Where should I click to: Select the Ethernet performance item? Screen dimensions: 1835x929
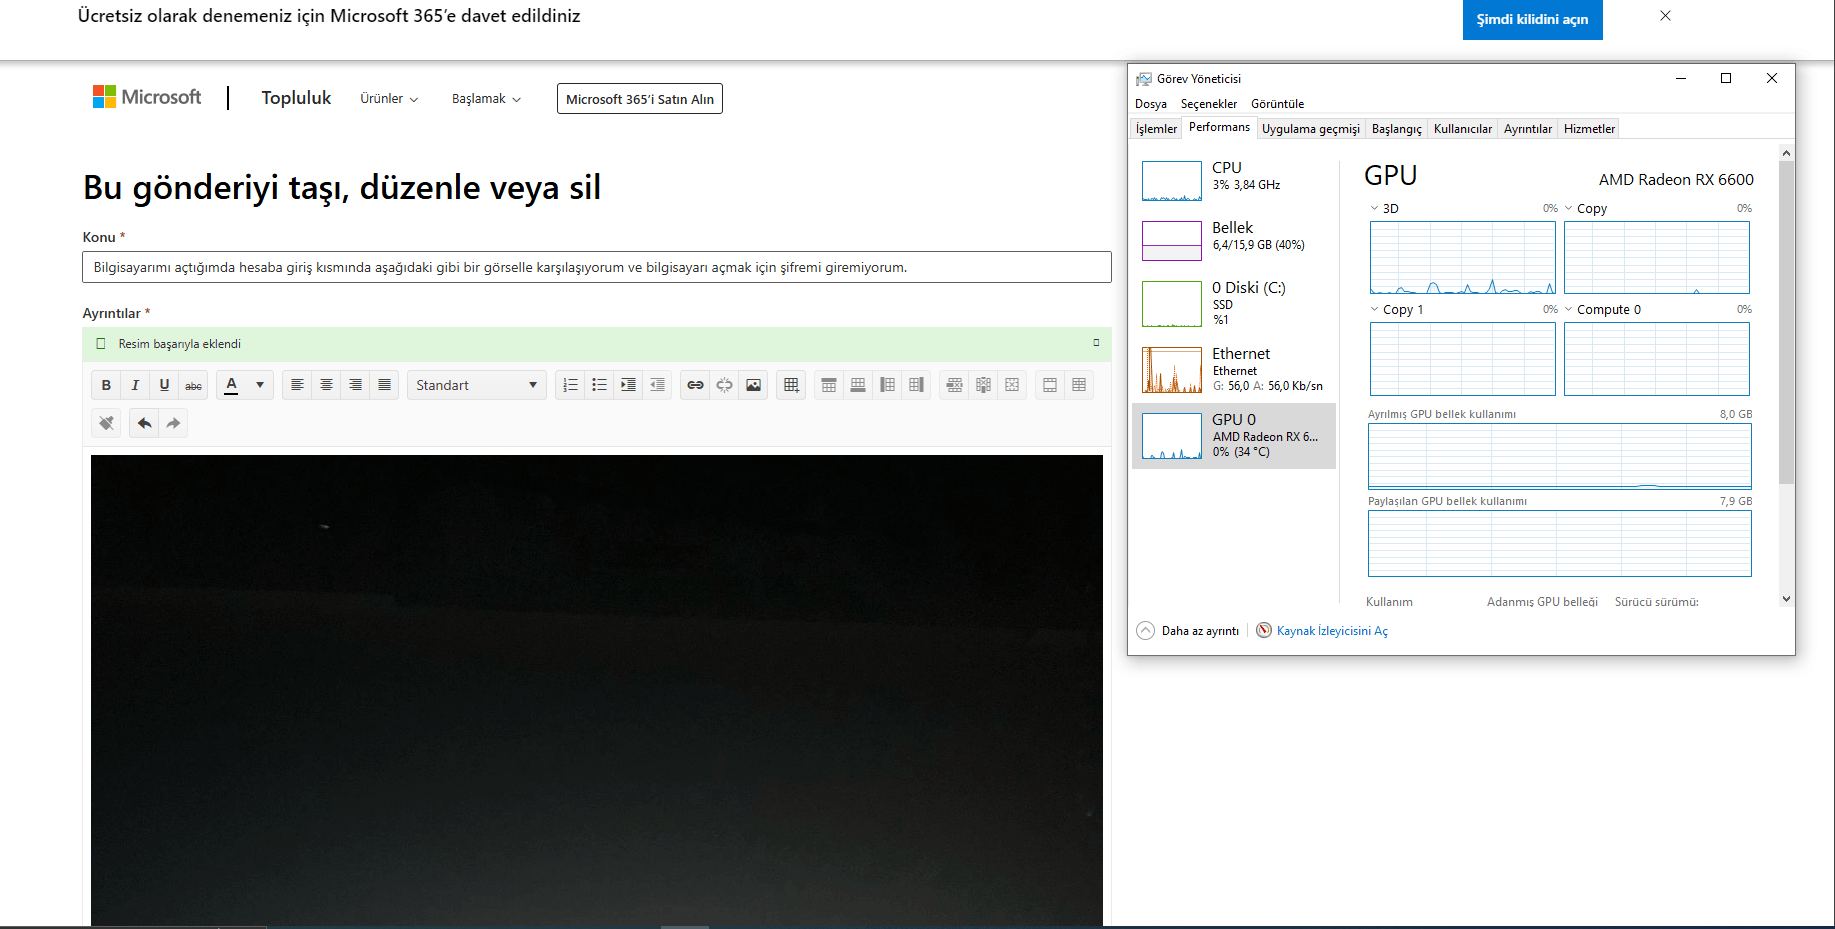pos(1234,369)
